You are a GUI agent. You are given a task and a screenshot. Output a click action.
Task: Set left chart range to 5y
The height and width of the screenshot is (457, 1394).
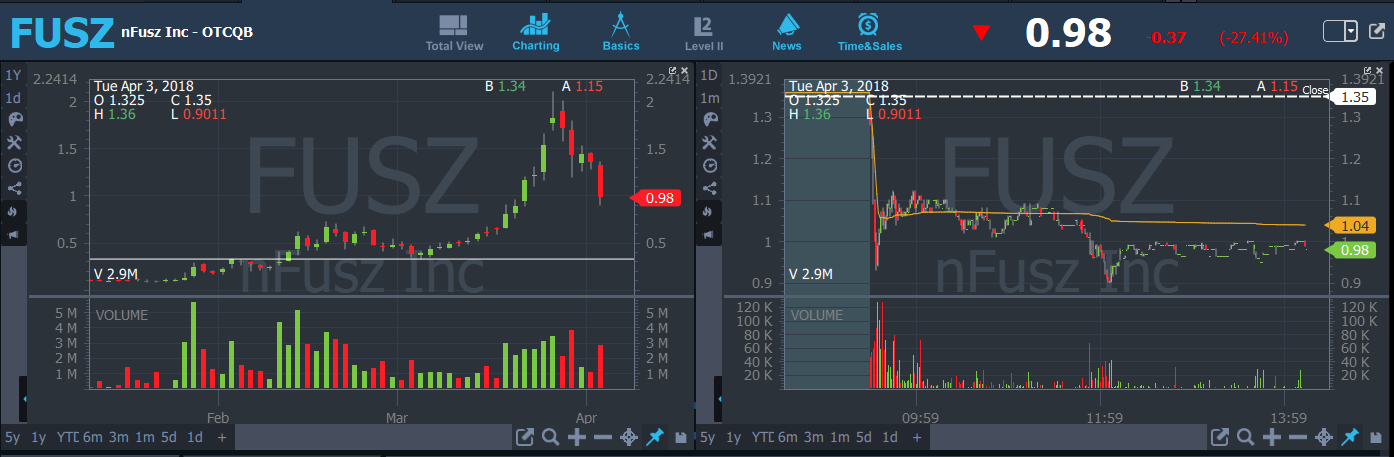(12, 437)
